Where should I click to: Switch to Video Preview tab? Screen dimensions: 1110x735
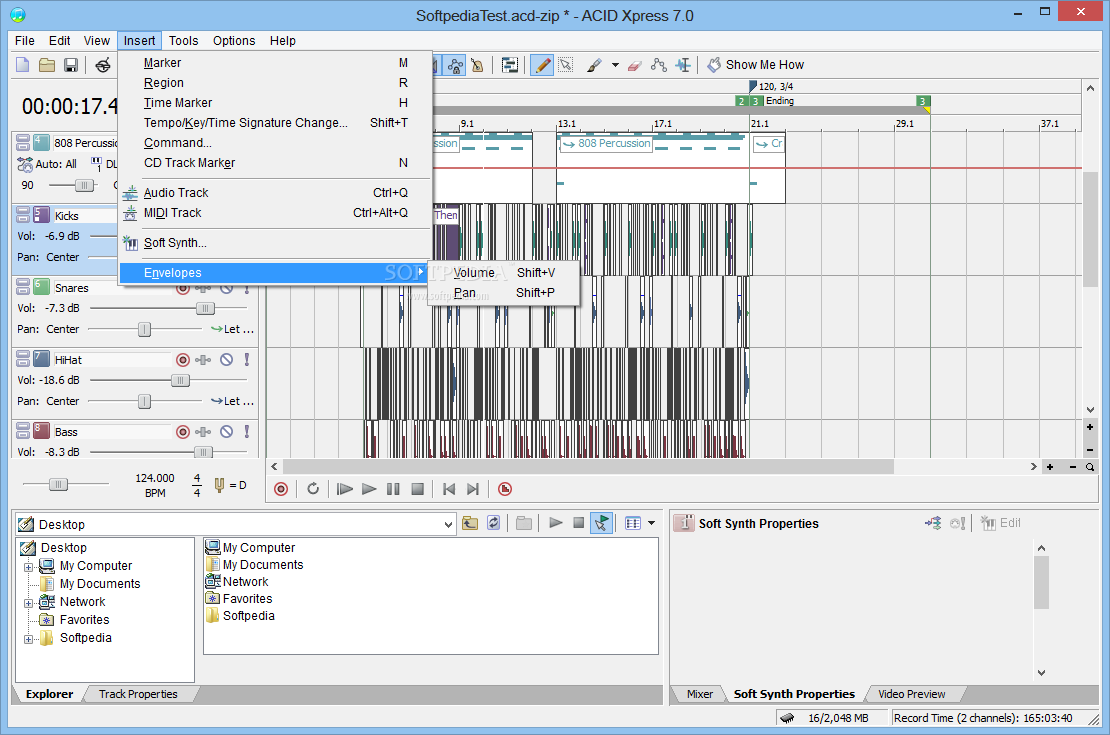pos(911,694)
